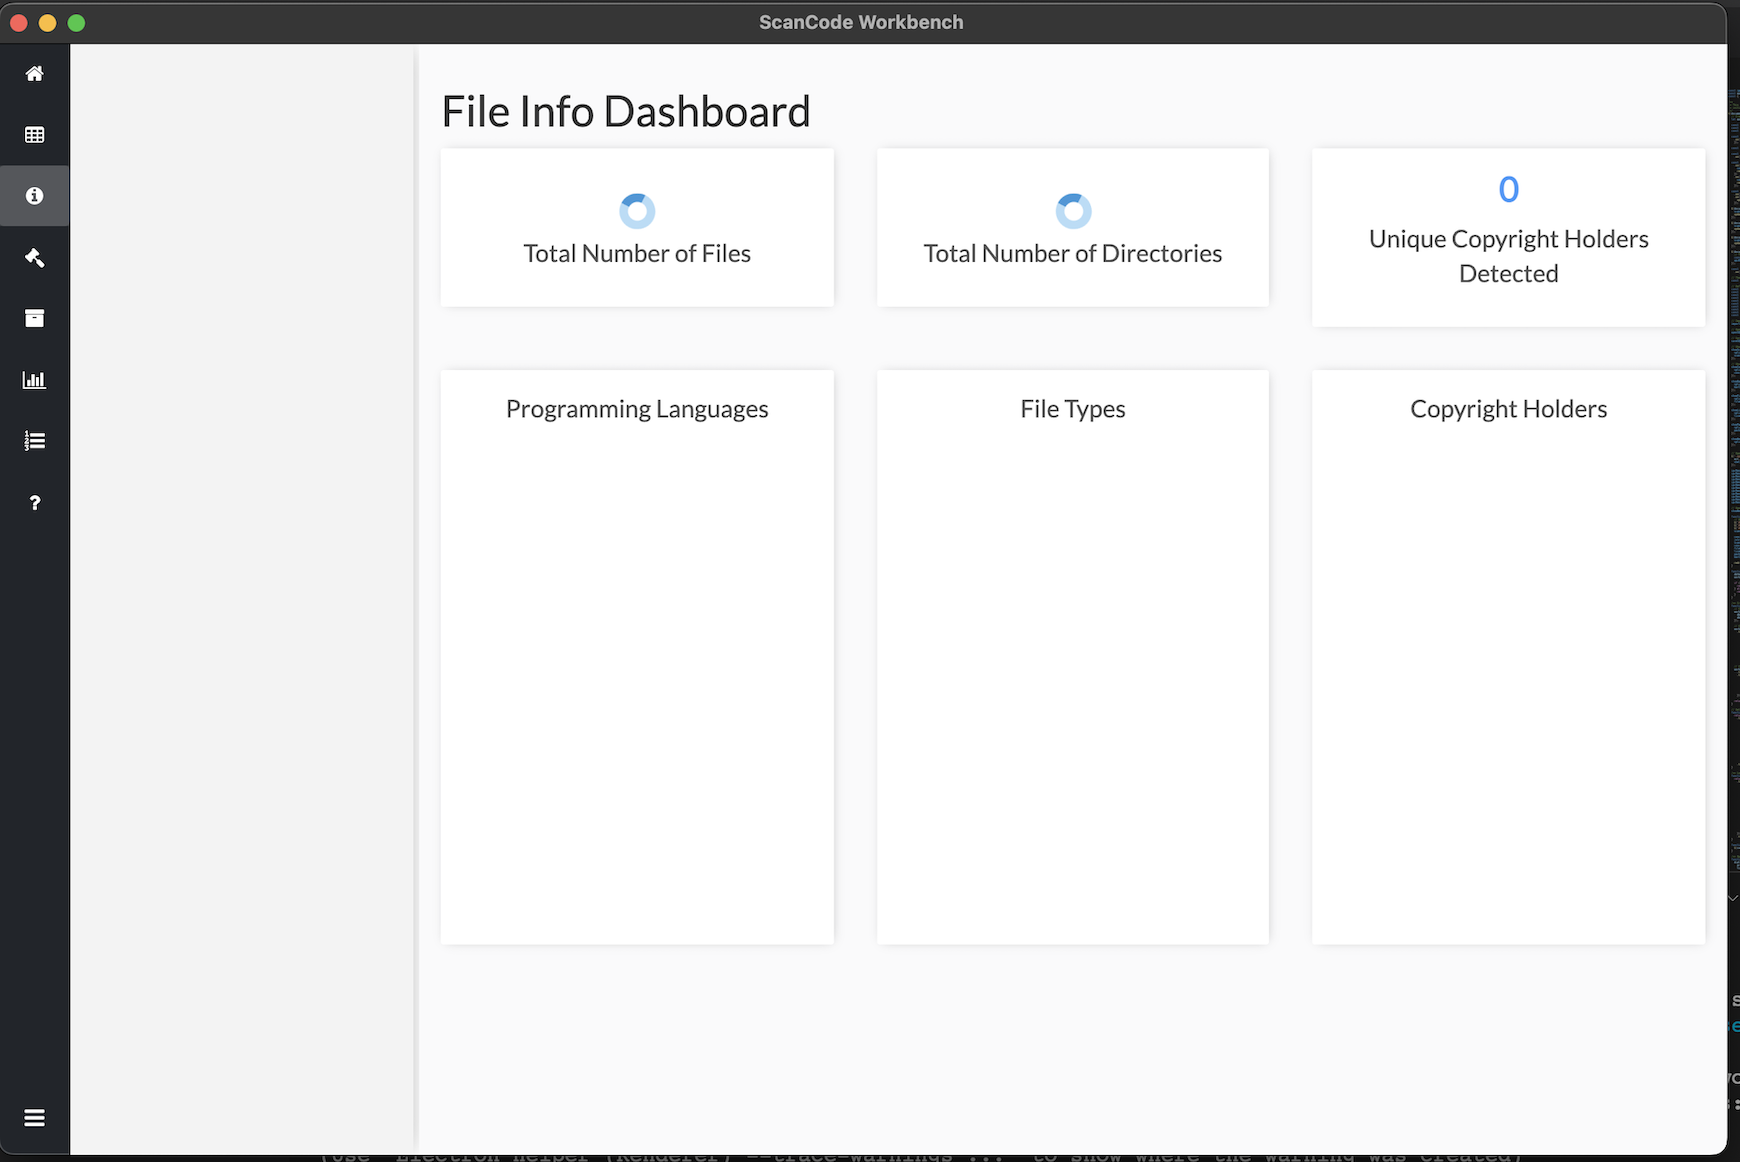Click the loading spinner for directories count
This screenshot has width=1740, height=1162.
point(1073,211)
